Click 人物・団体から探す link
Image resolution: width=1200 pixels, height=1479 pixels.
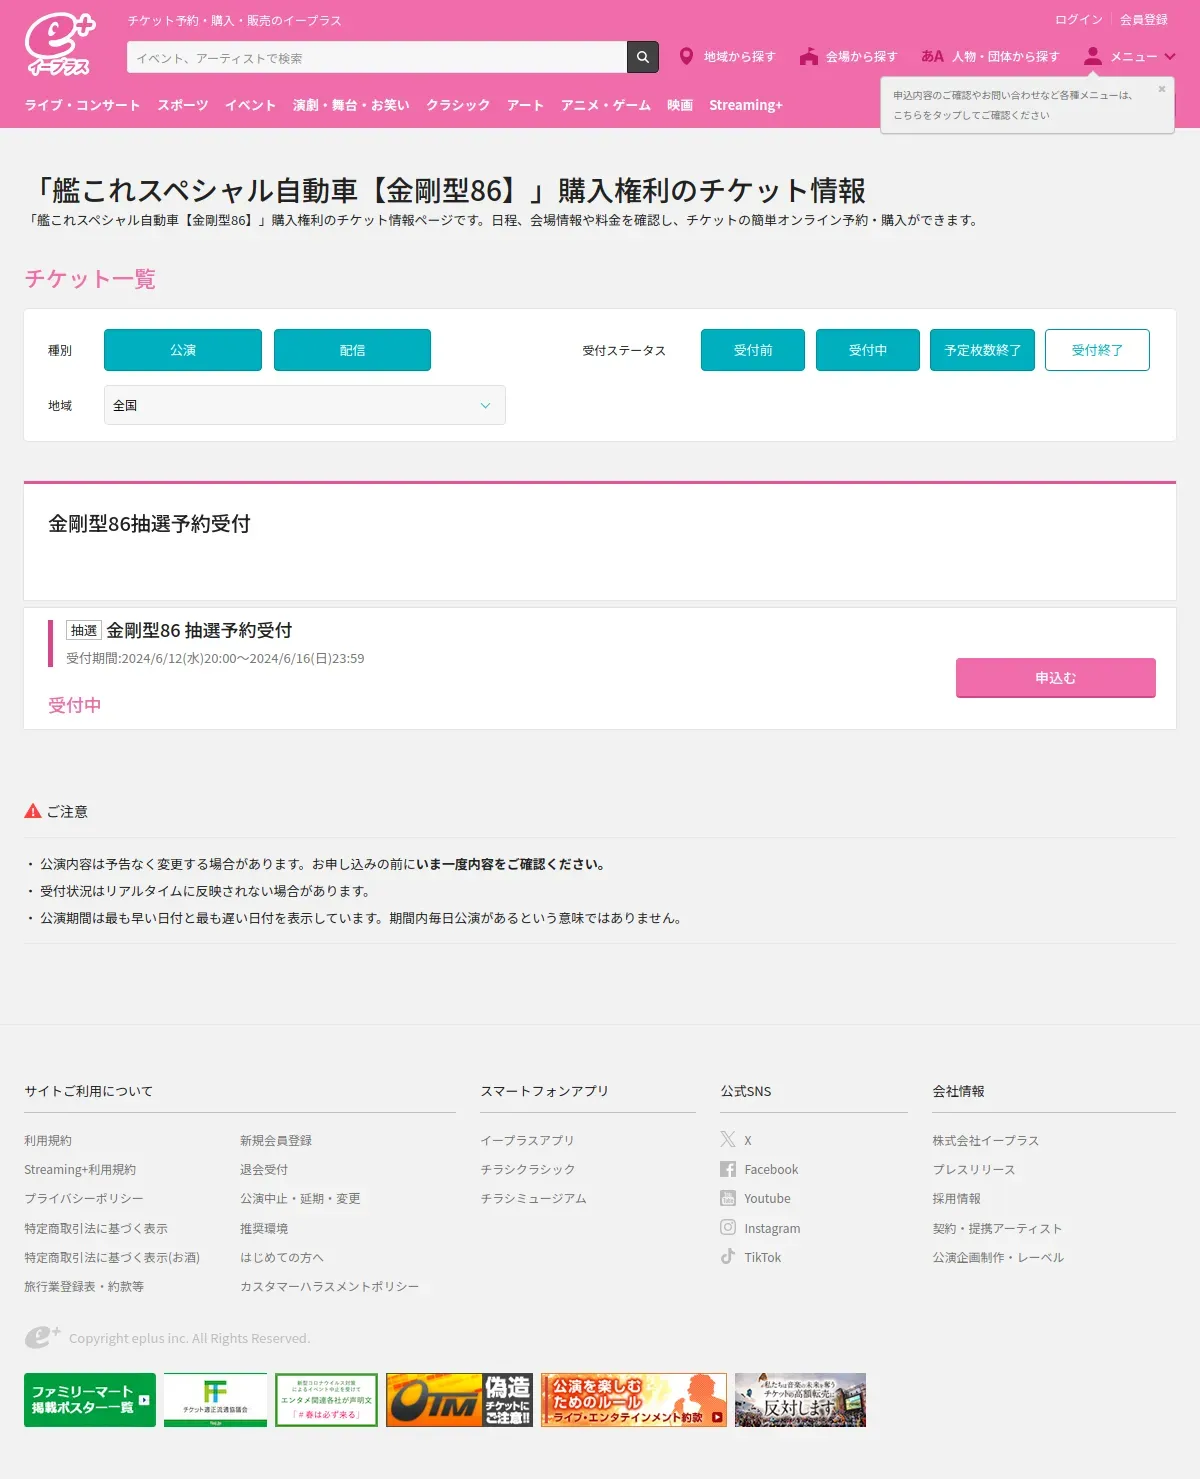tap(1006, 57)
